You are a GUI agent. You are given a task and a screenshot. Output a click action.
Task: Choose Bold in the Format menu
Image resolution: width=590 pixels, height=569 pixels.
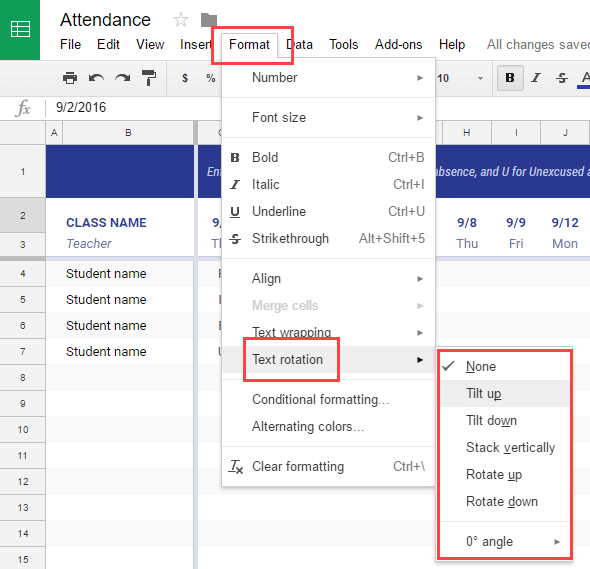pyautogui.click(x=328, y=157)
